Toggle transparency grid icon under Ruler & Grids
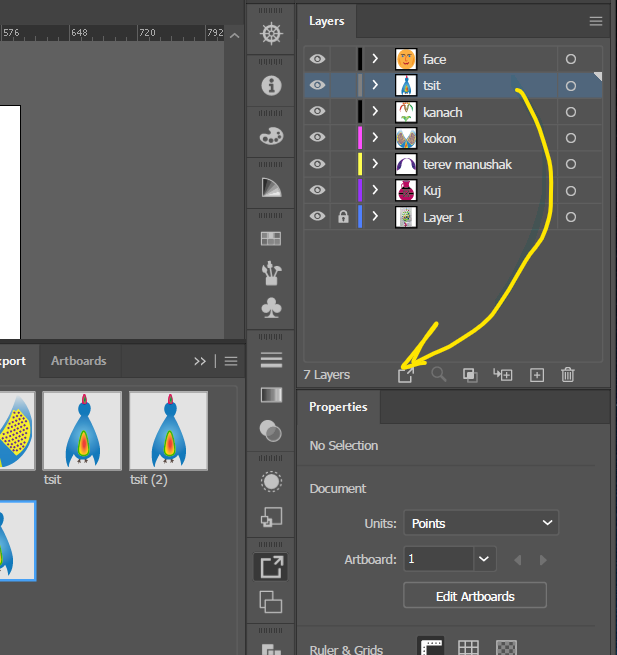This screenshot has height=655, width=617. [x=506, y=648]
